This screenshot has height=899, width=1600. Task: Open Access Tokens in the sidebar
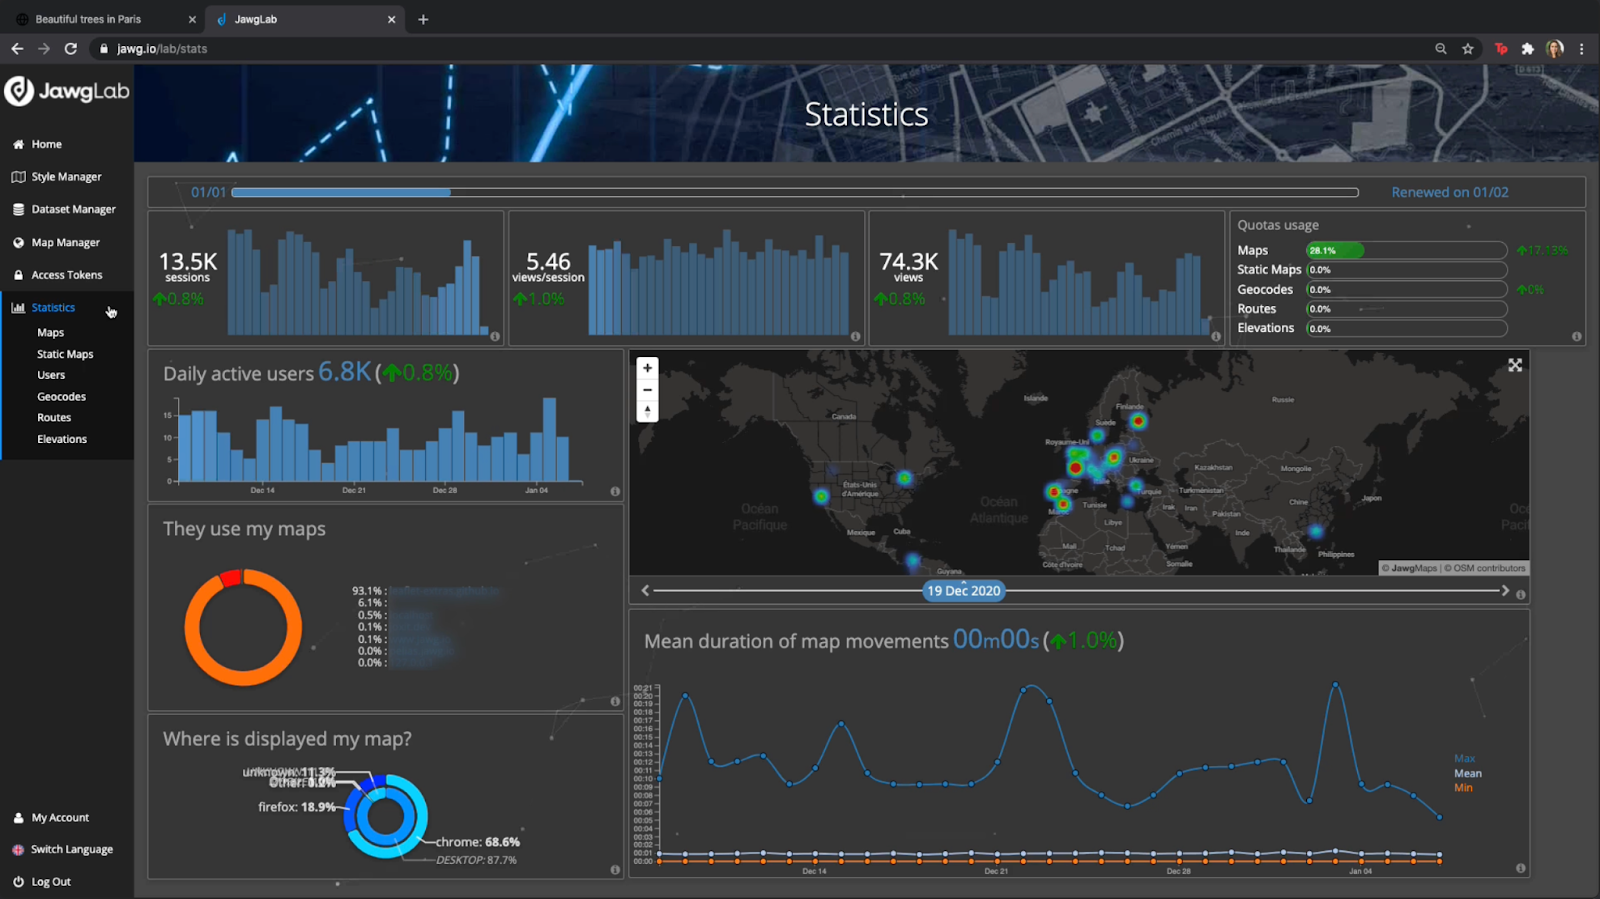click(x=67, y=275)
